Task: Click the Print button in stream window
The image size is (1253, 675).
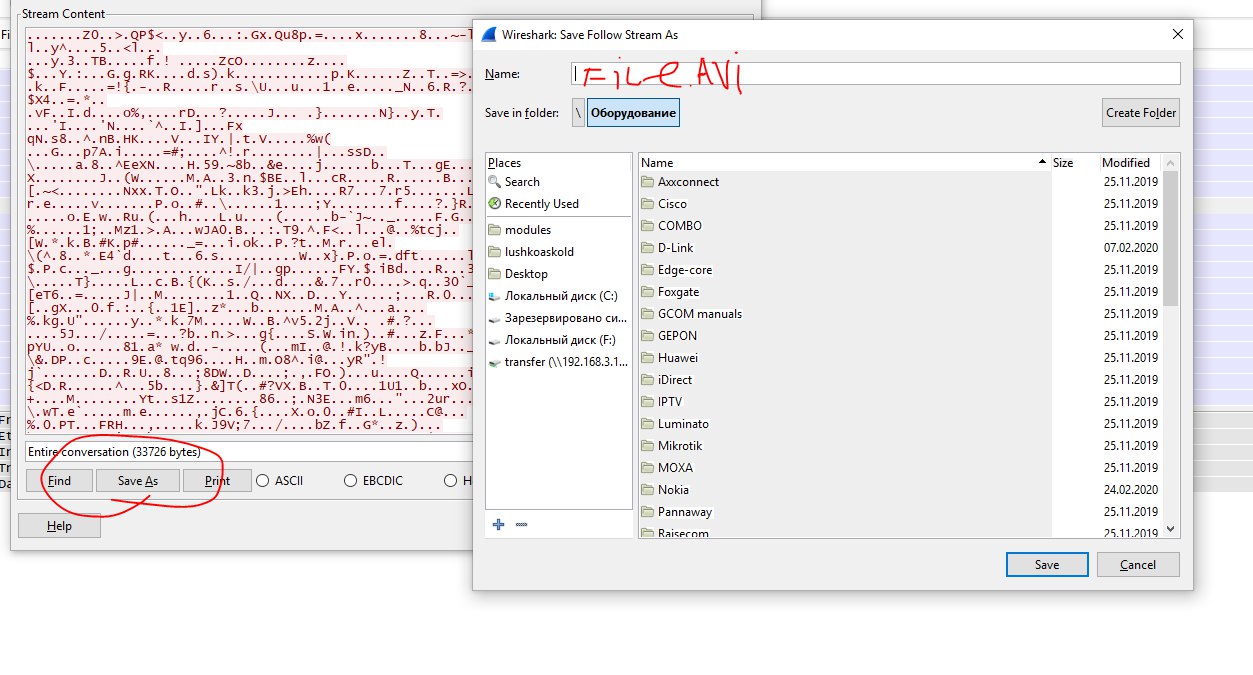Action: [217, 481]
